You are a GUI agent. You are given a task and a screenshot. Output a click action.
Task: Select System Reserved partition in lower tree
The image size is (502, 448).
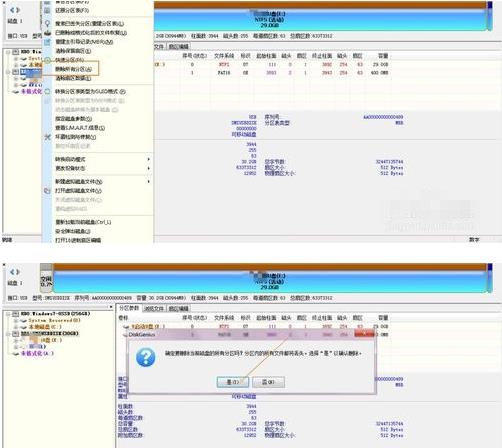[54, 320]
